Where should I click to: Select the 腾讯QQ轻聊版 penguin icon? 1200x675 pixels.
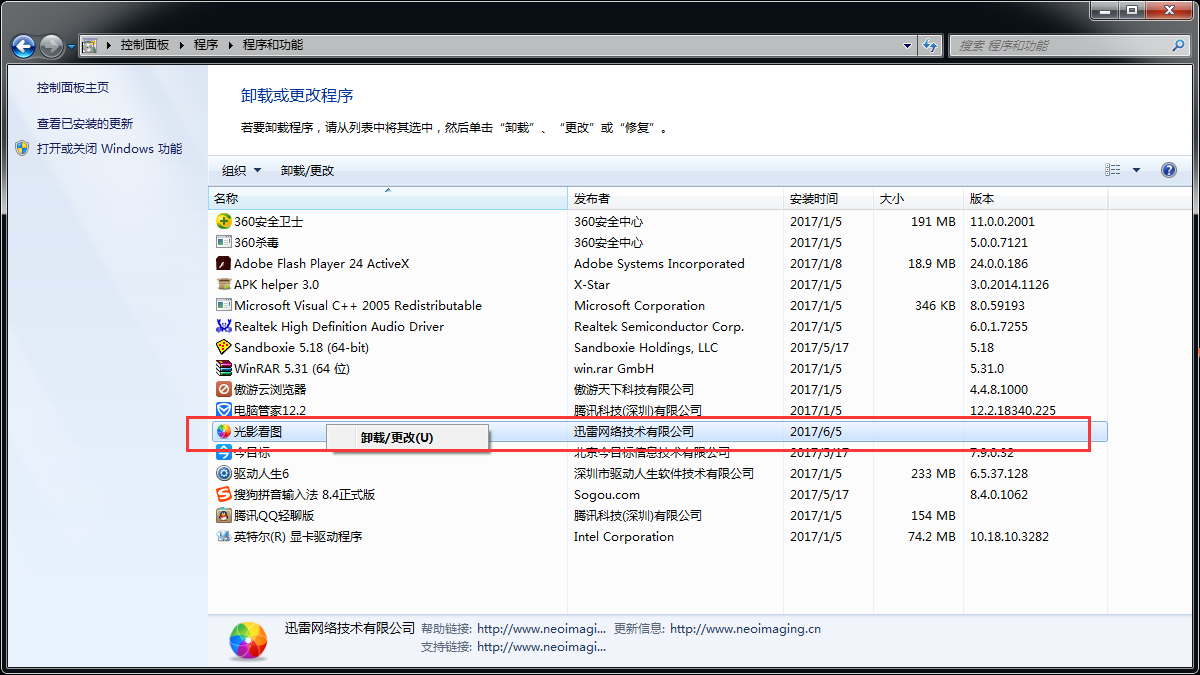222,515
